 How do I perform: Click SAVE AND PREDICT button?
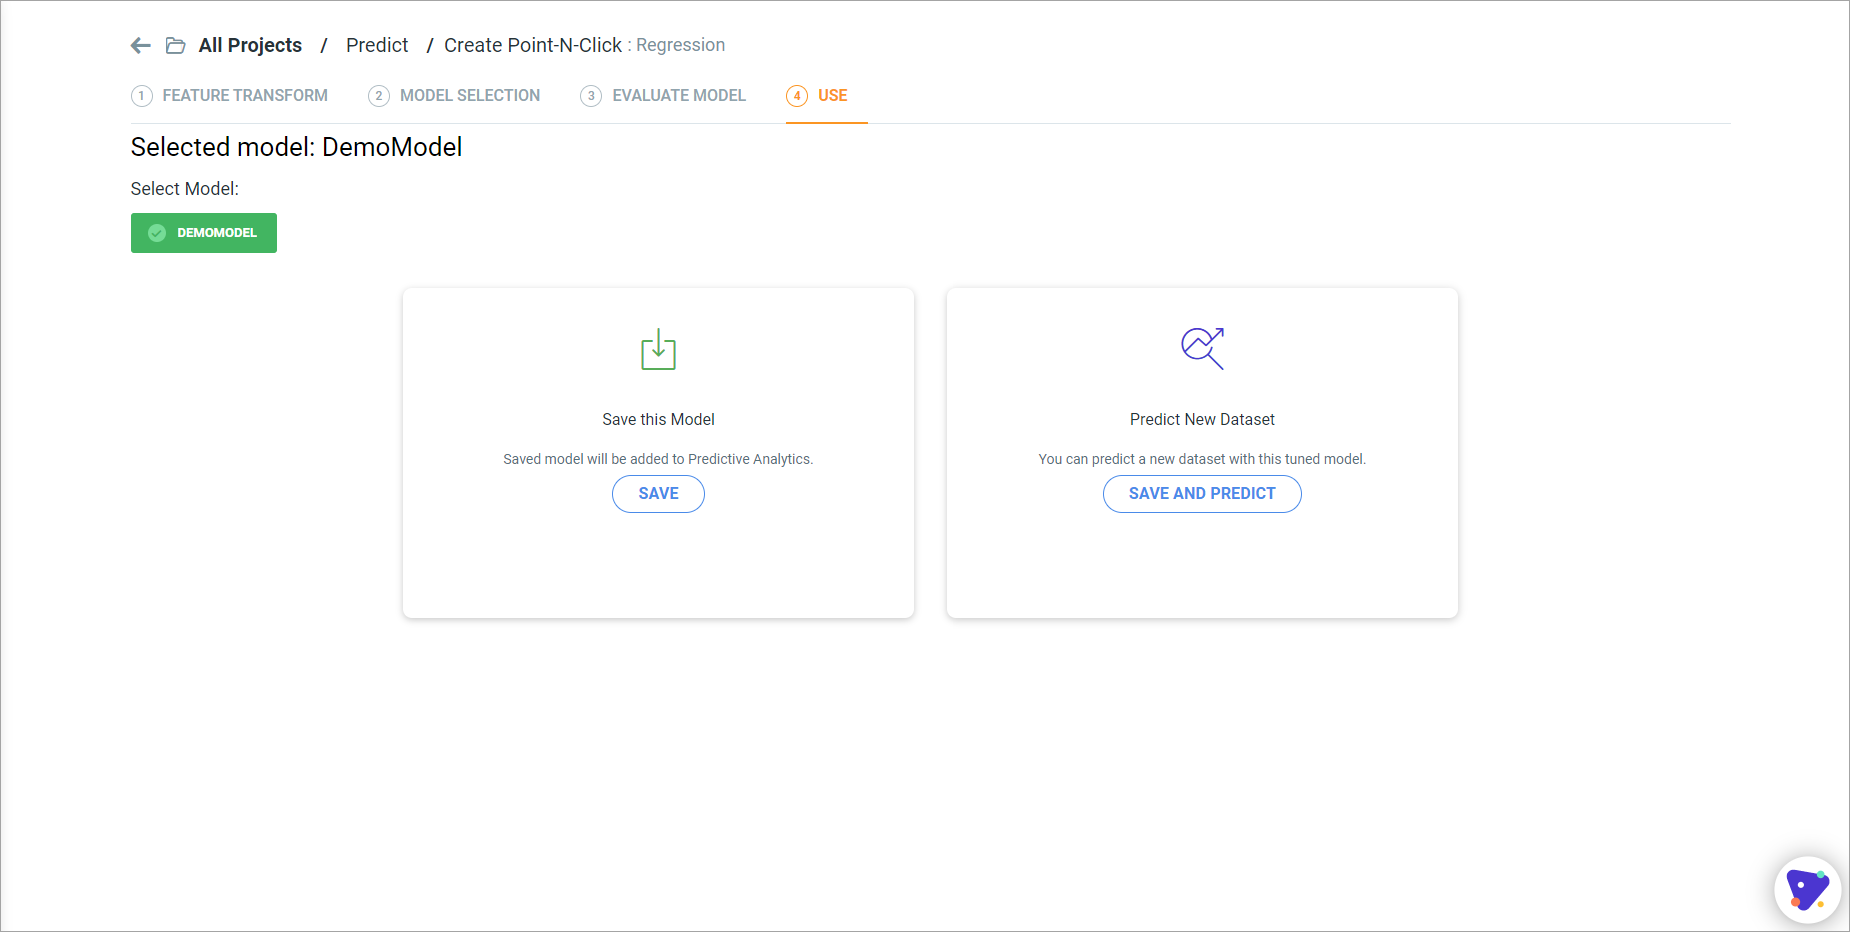click(x=1202, y=494)
